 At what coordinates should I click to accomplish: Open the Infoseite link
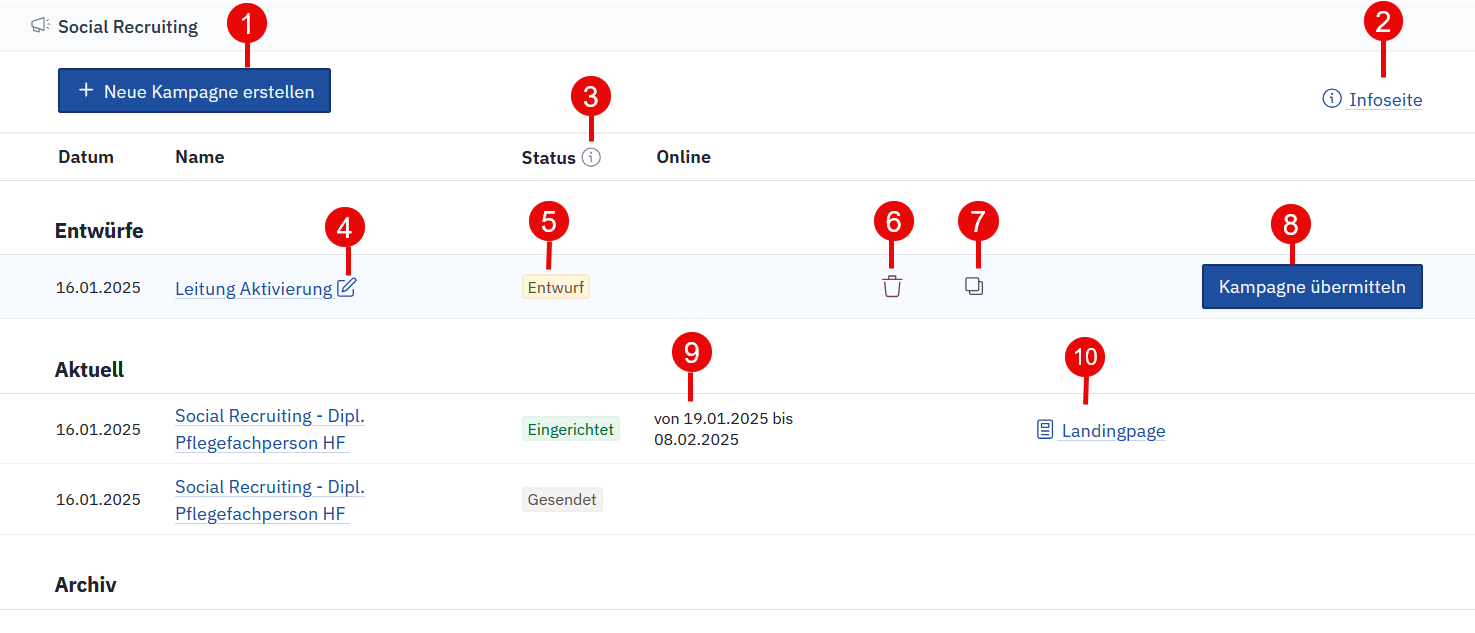tap(1385, 100)
